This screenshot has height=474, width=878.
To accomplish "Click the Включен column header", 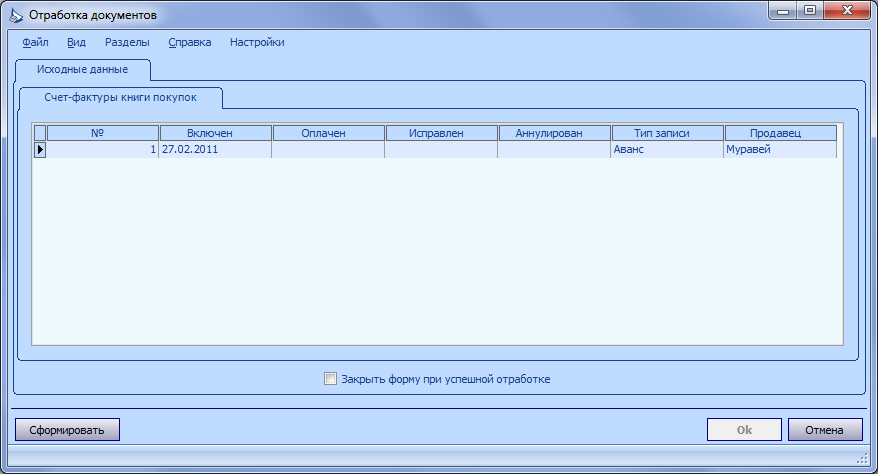I will click(216, 133).
